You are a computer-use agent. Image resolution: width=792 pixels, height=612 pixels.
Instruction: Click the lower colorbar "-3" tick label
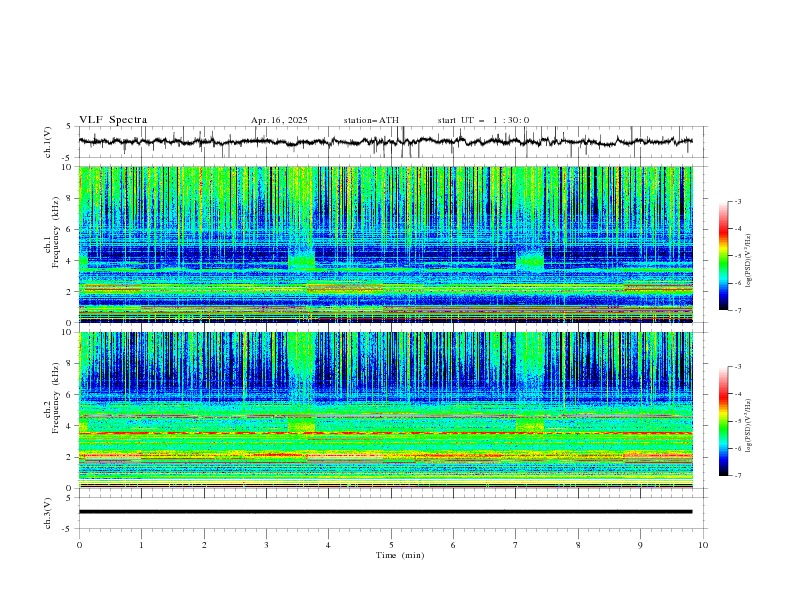coord(738,367)
